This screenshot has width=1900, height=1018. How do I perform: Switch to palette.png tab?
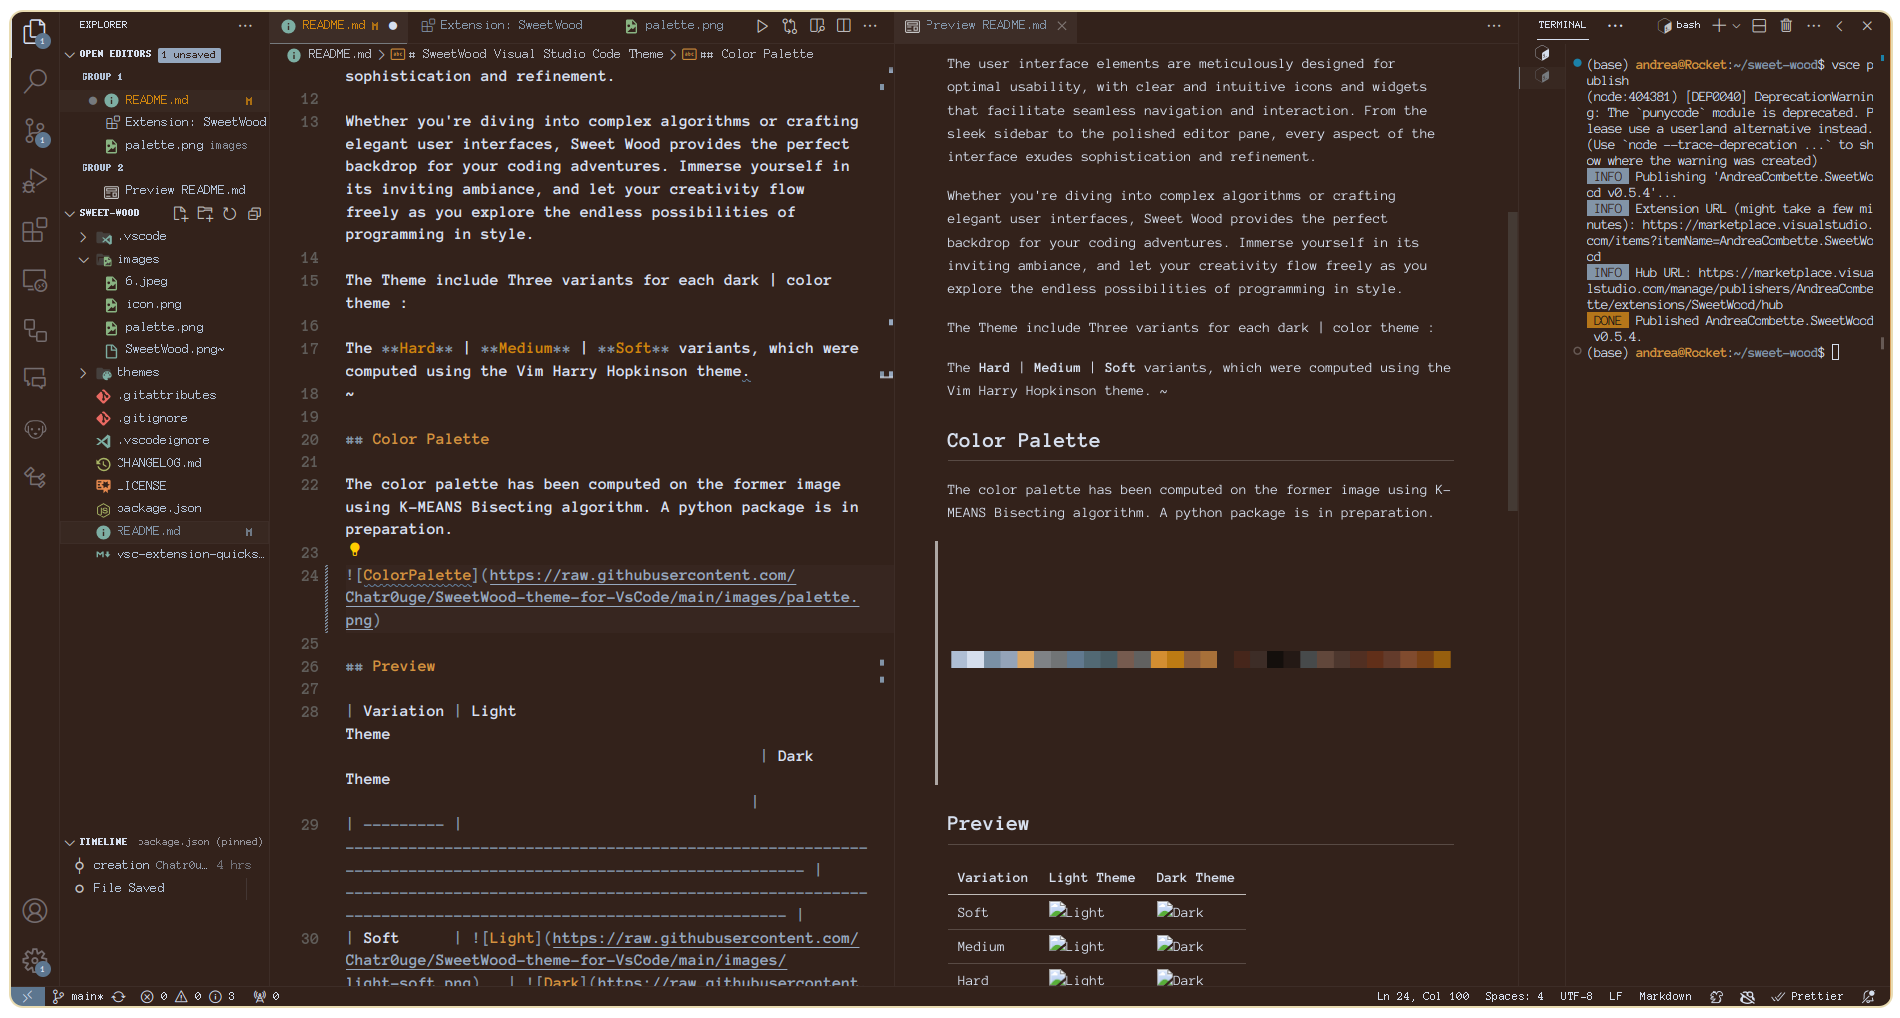tap(674, 26)
